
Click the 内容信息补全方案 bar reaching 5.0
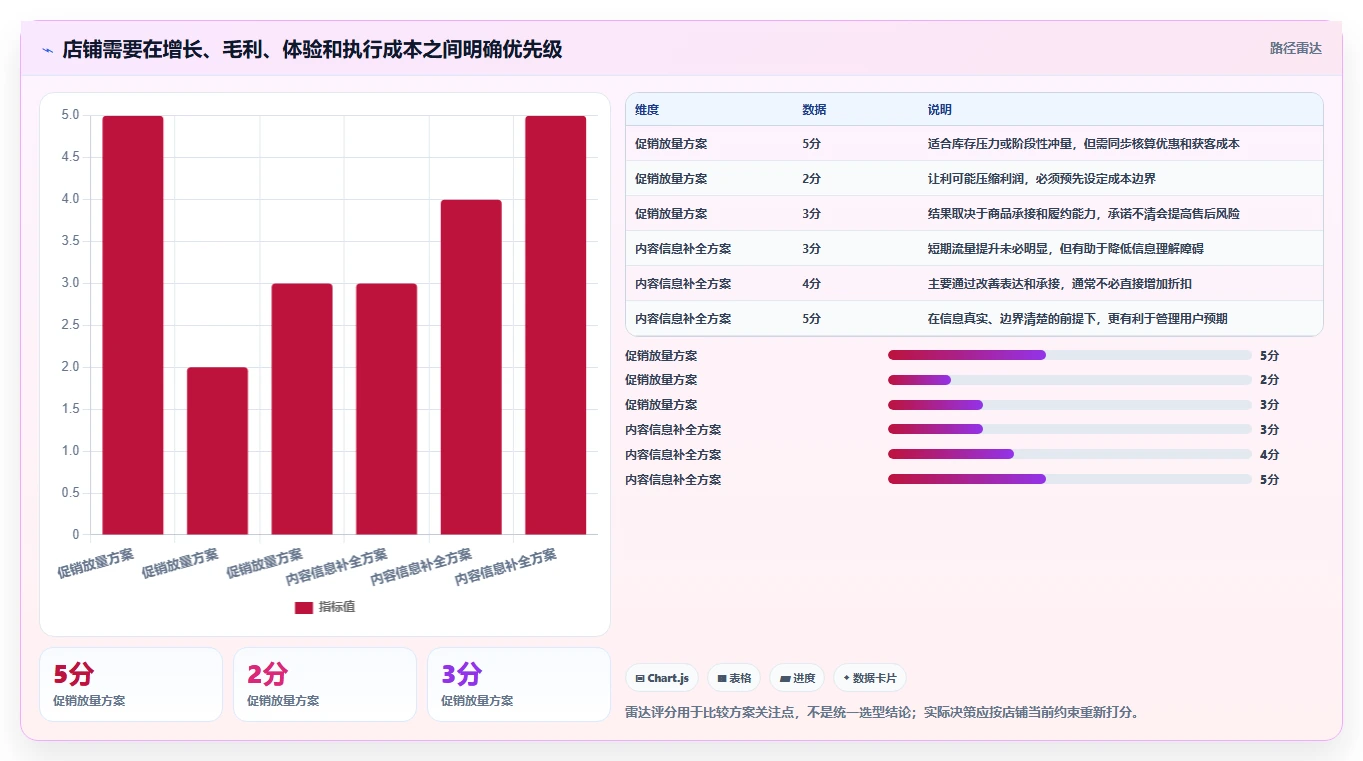coord(555,325)
